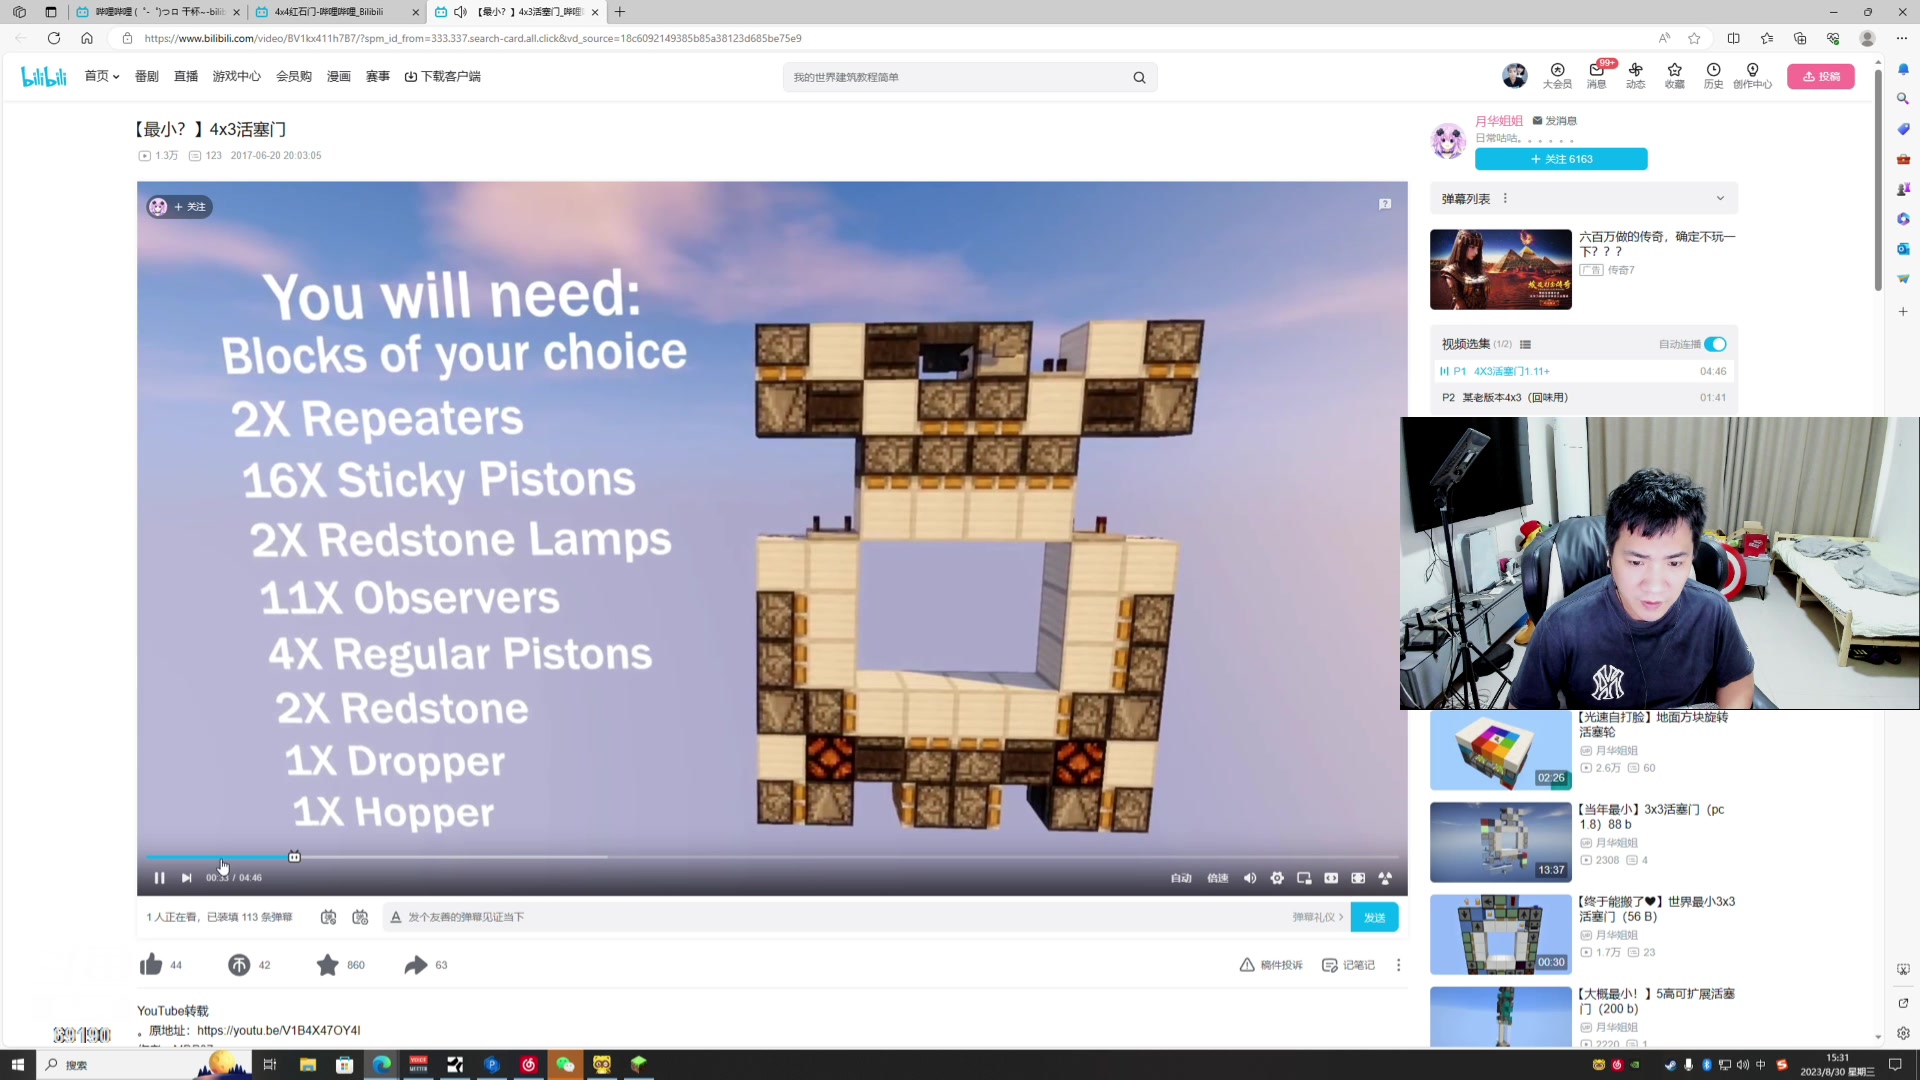Open 消息 messages icon
Screen dimensions: 1920x1080
coord(1597,75)
